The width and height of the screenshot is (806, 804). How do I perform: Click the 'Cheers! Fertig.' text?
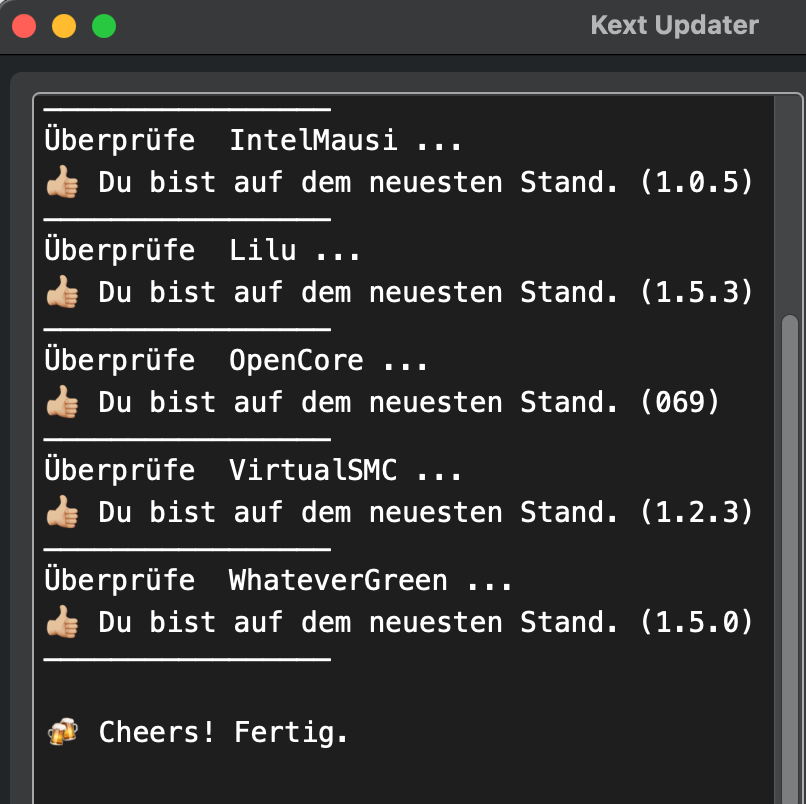click(x=223, y=733)
